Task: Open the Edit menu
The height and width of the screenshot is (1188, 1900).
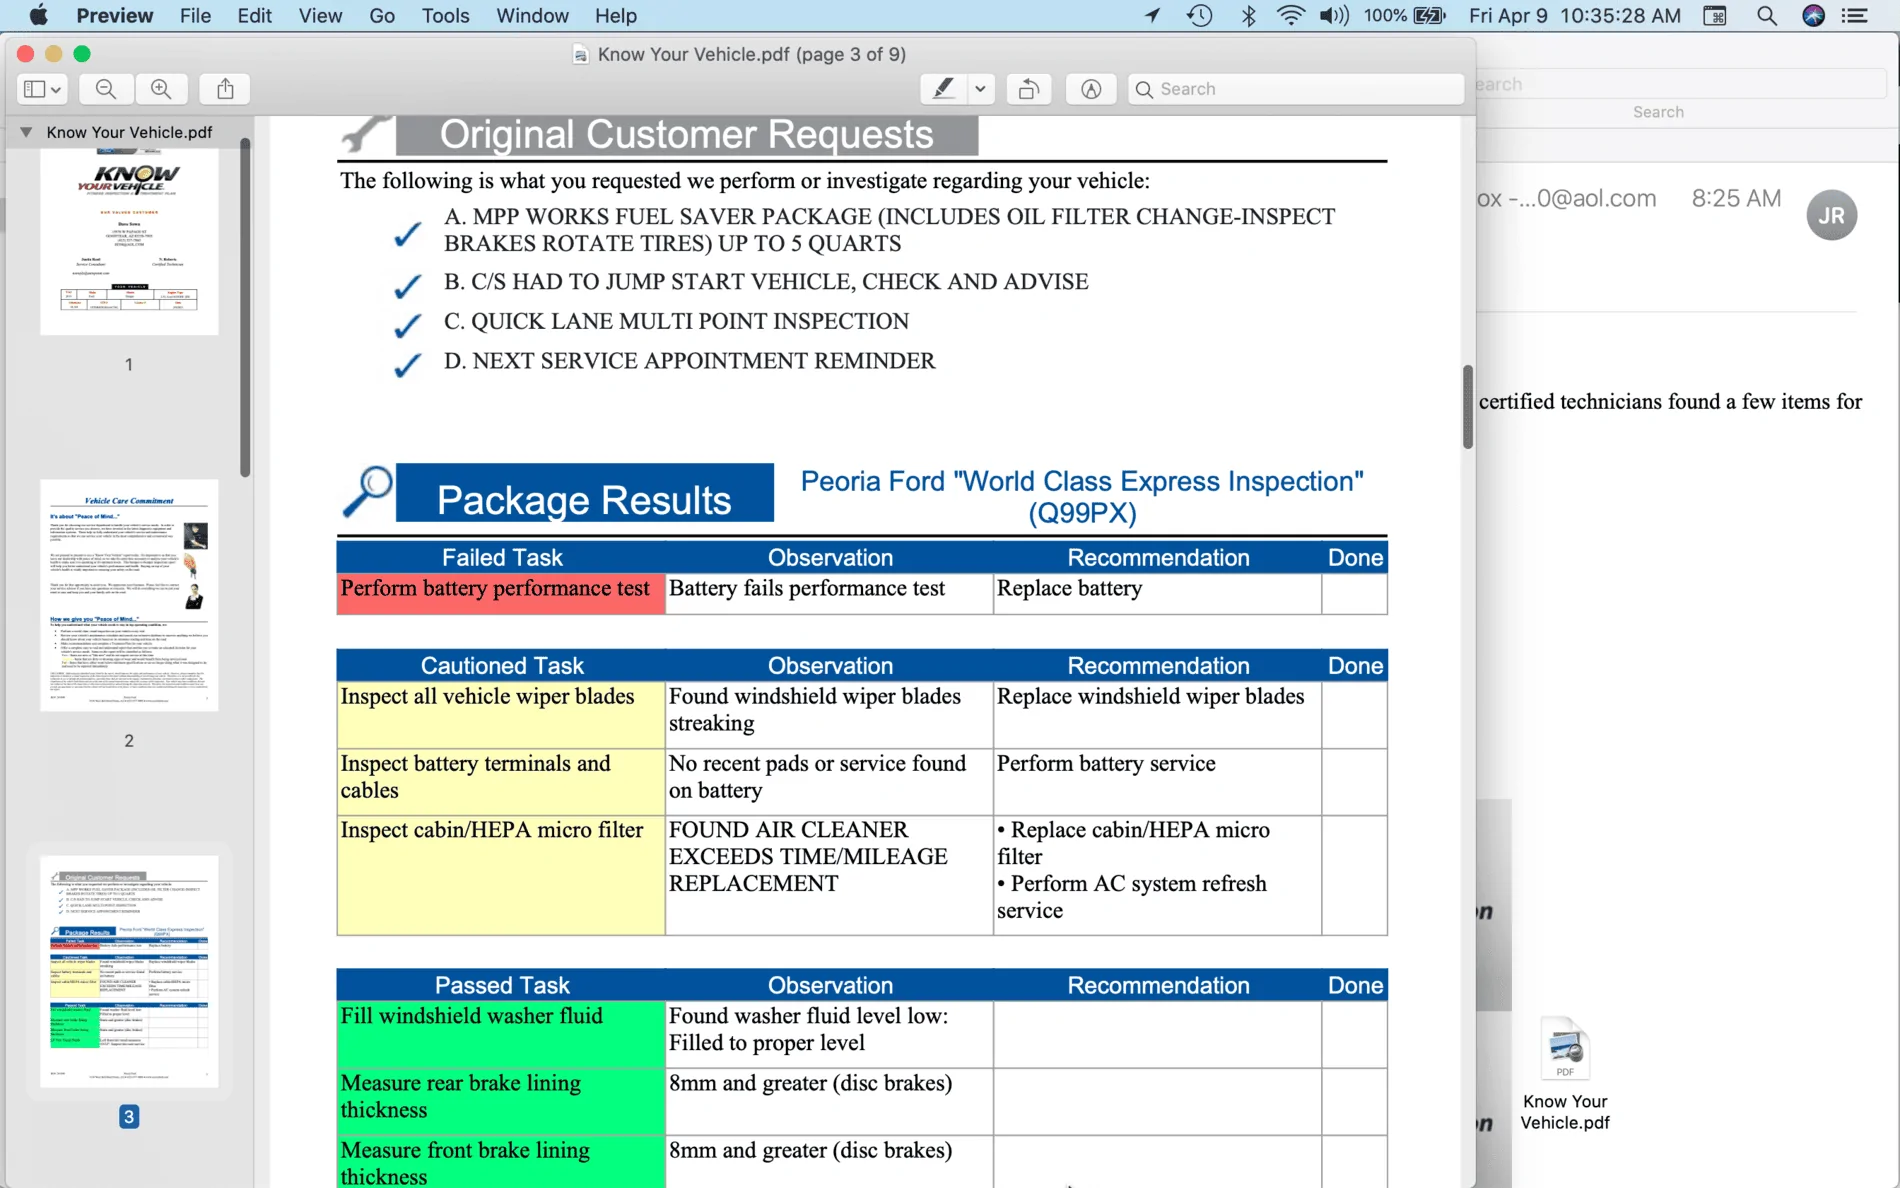Action: coord(254,15)
